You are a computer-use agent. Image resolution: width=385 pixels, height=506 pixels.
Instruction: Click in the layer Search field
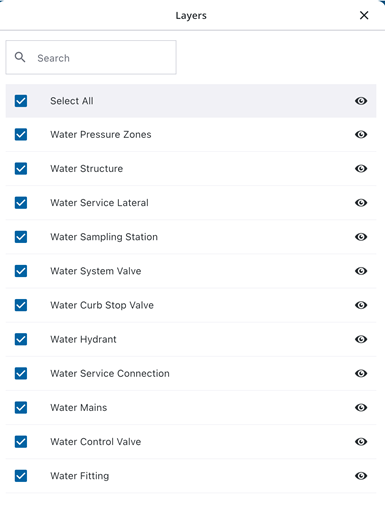91,58
